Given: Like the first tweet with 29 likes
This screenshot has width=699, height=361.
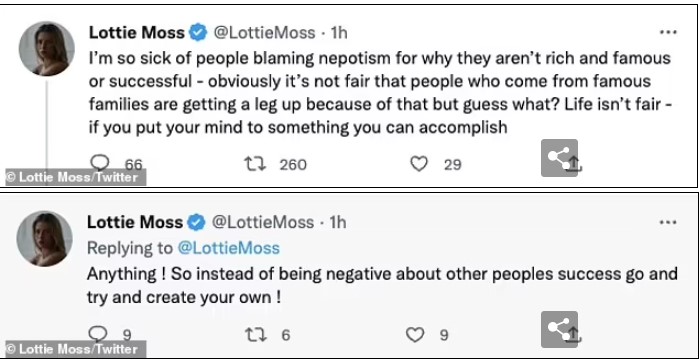Looking at the screenshot, I should [419, 164].
